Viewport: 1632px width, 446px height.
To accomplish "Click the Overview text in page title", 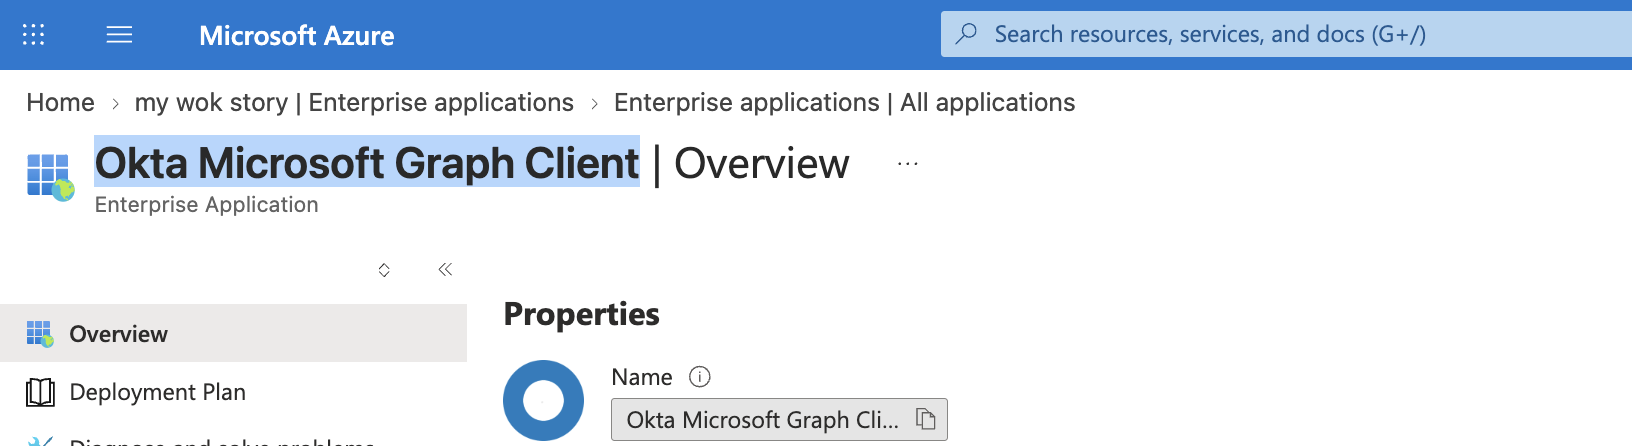I will pyautogui.click(x=761, y=163).
